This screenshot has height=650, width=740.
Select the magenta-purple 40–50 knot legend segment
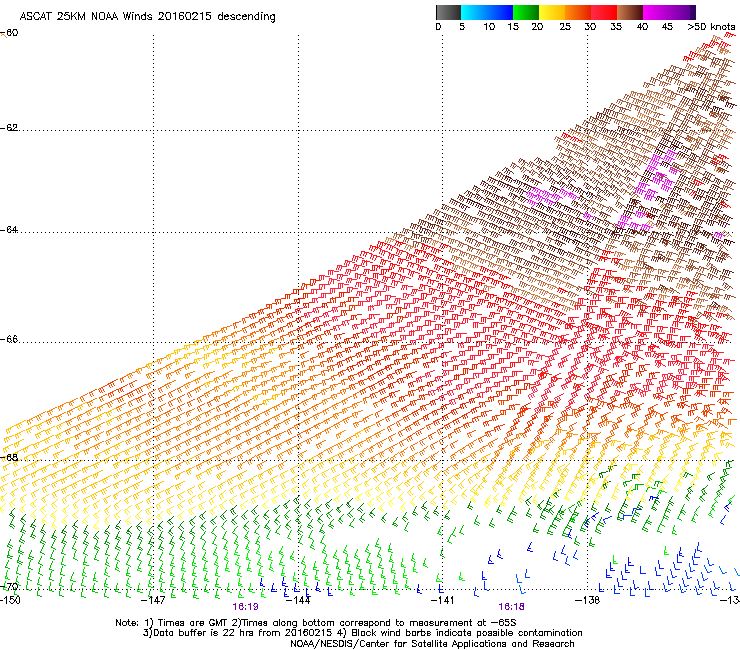point(669,12)
